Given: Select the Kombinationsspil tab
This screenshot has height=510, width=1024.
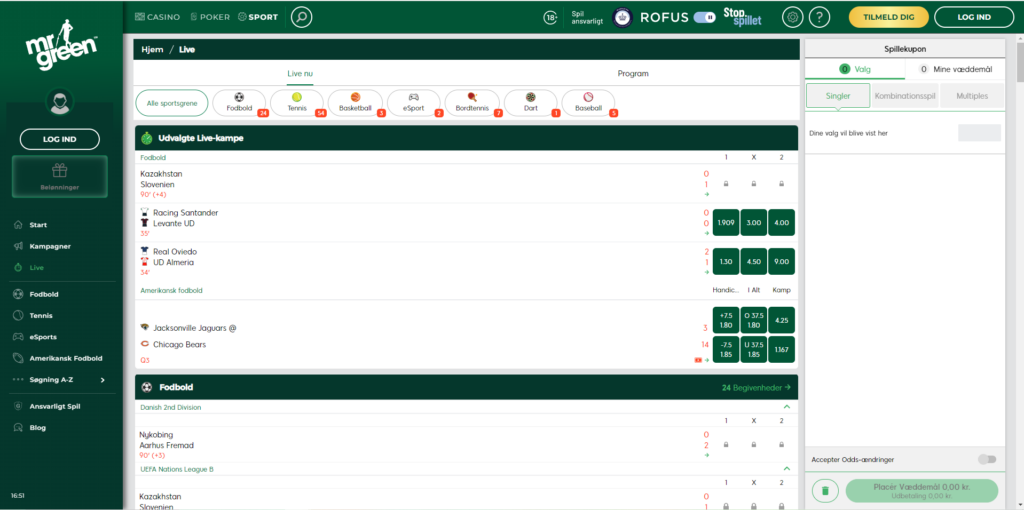Looking at the screenshot, I should [x=905, y=96].
